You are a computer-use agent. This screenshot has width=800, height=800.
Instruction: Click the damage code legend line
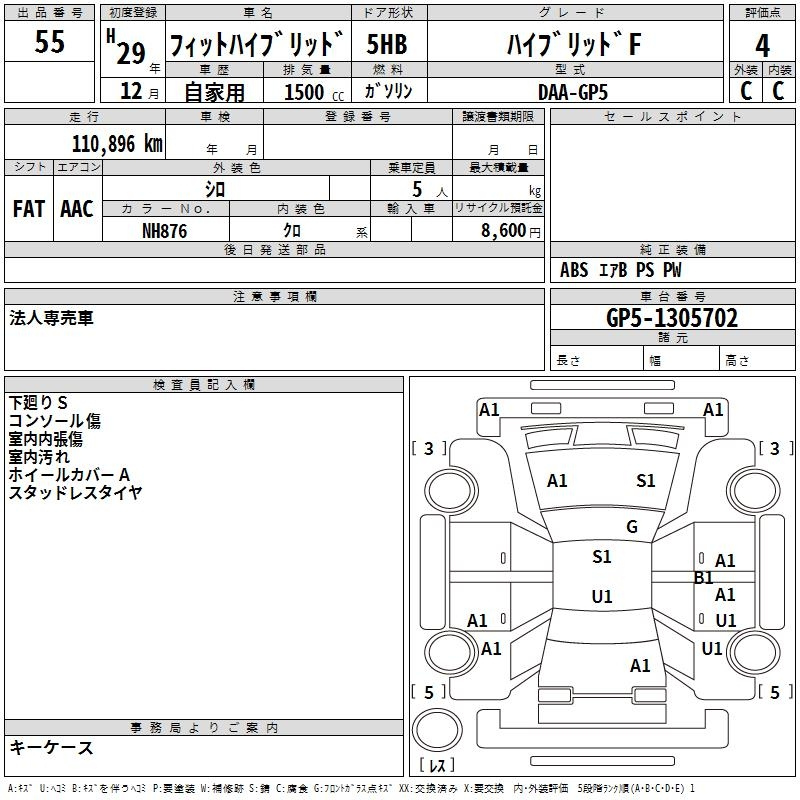351,788
